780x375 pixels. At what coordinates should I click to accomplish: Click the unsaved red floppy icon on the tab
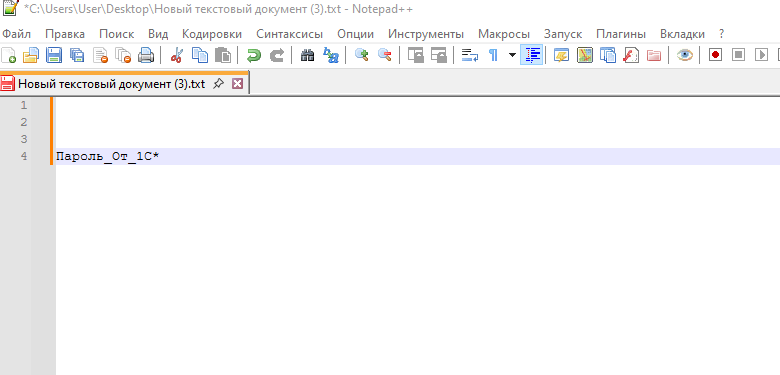tap(7, 84)
